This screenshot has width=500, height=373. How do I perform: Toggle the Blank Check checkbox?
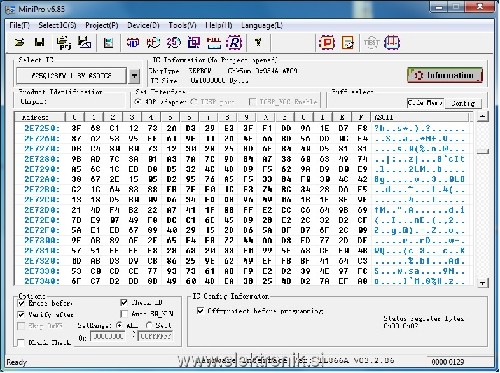[21, 342]
